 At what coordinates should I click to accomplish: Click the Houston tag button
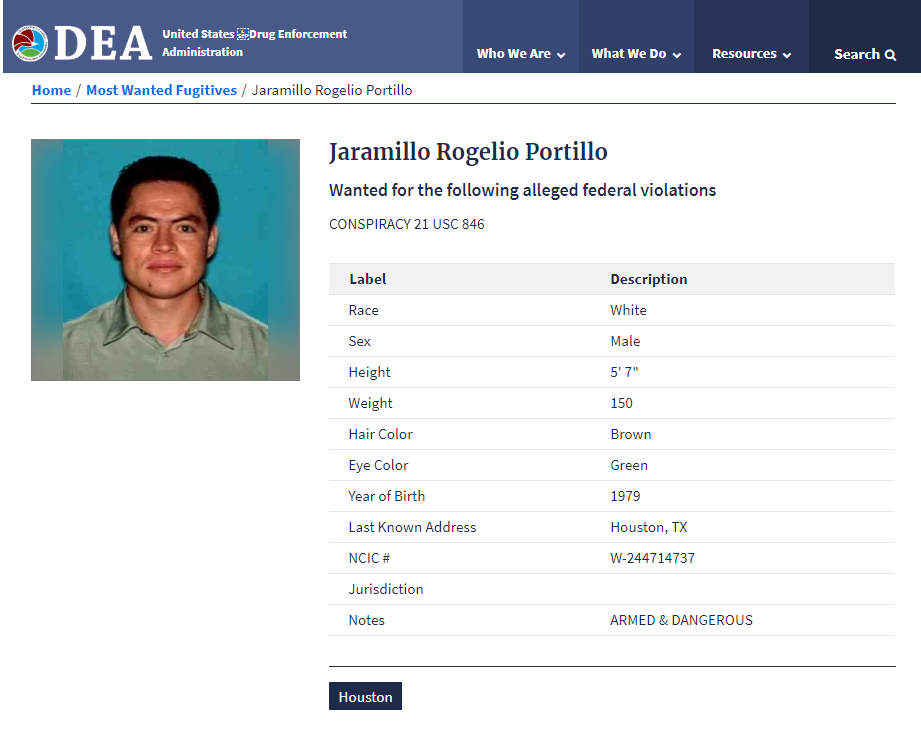pyautogui.click(x=365, y=697)
